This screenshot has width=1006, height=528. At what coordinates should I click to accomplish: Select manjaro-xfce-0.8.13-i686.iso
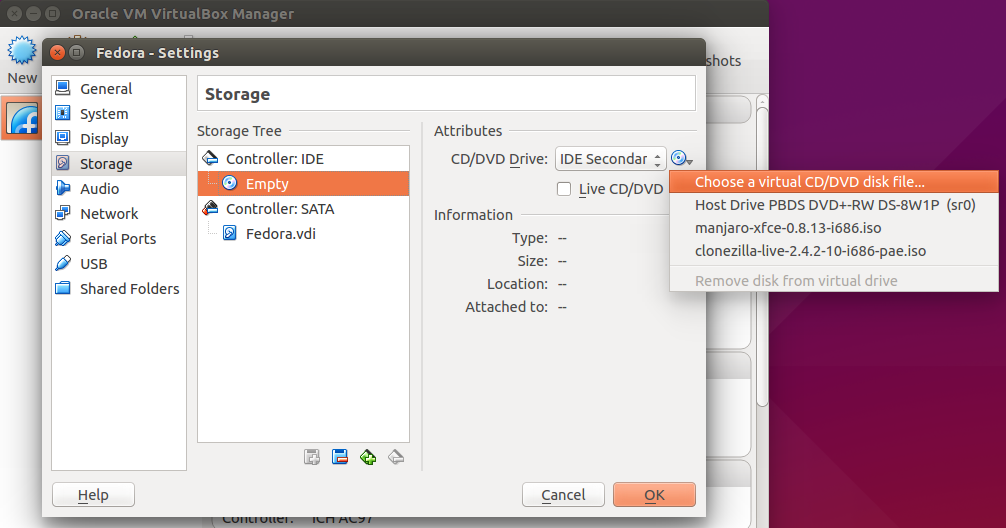tap(833, 228)
